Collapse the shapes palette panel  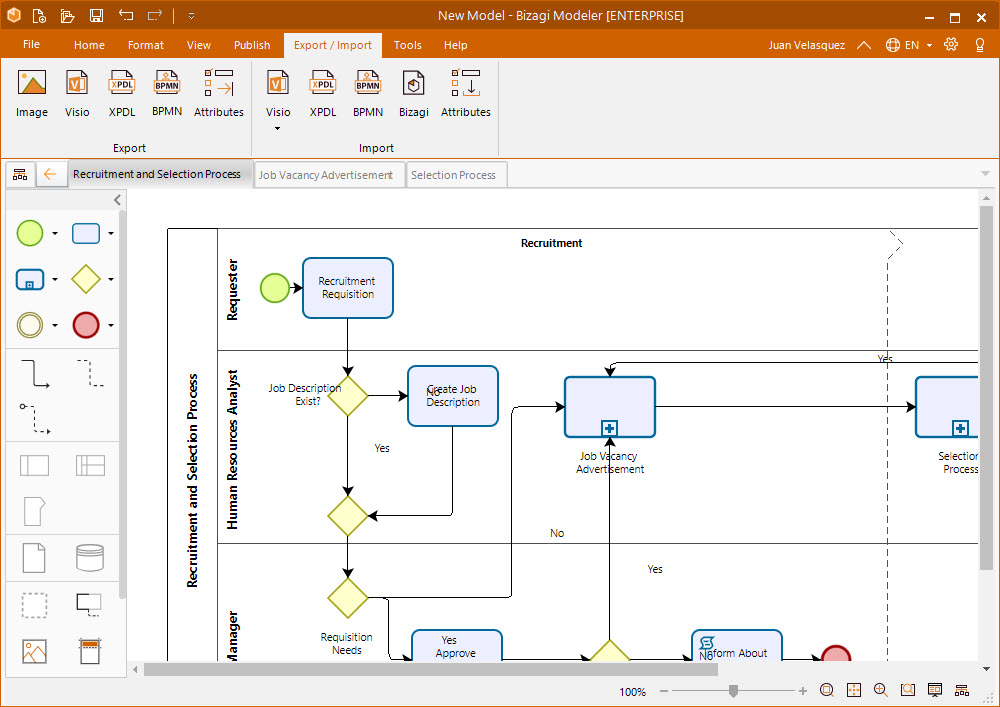[x=117, y=200]
